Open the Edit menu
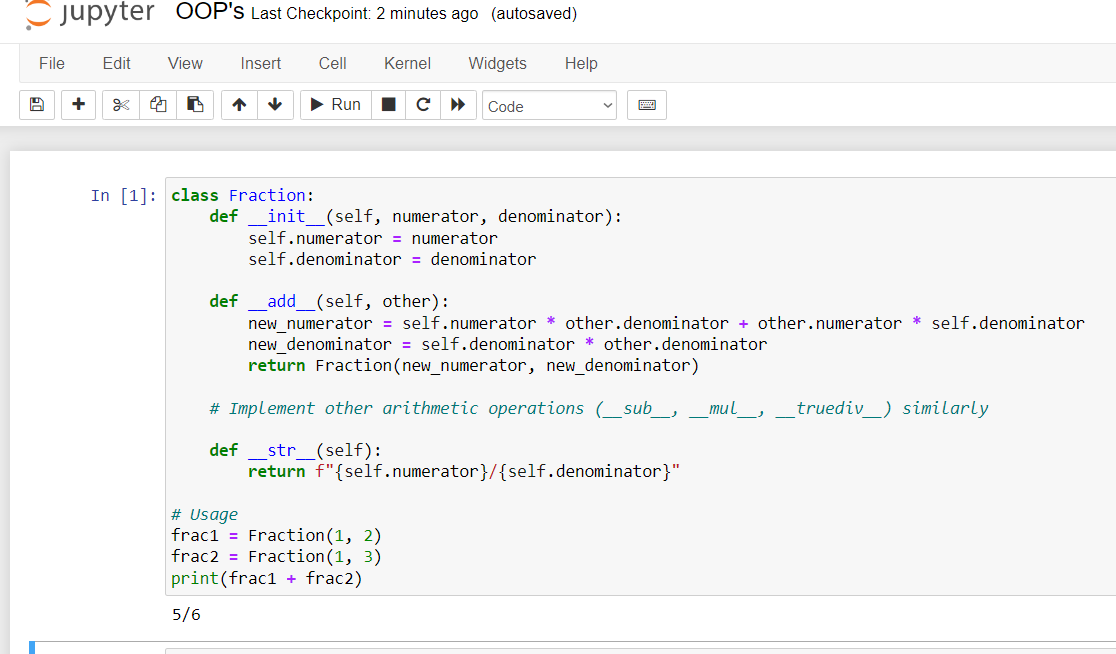 (x=117, y=63)
